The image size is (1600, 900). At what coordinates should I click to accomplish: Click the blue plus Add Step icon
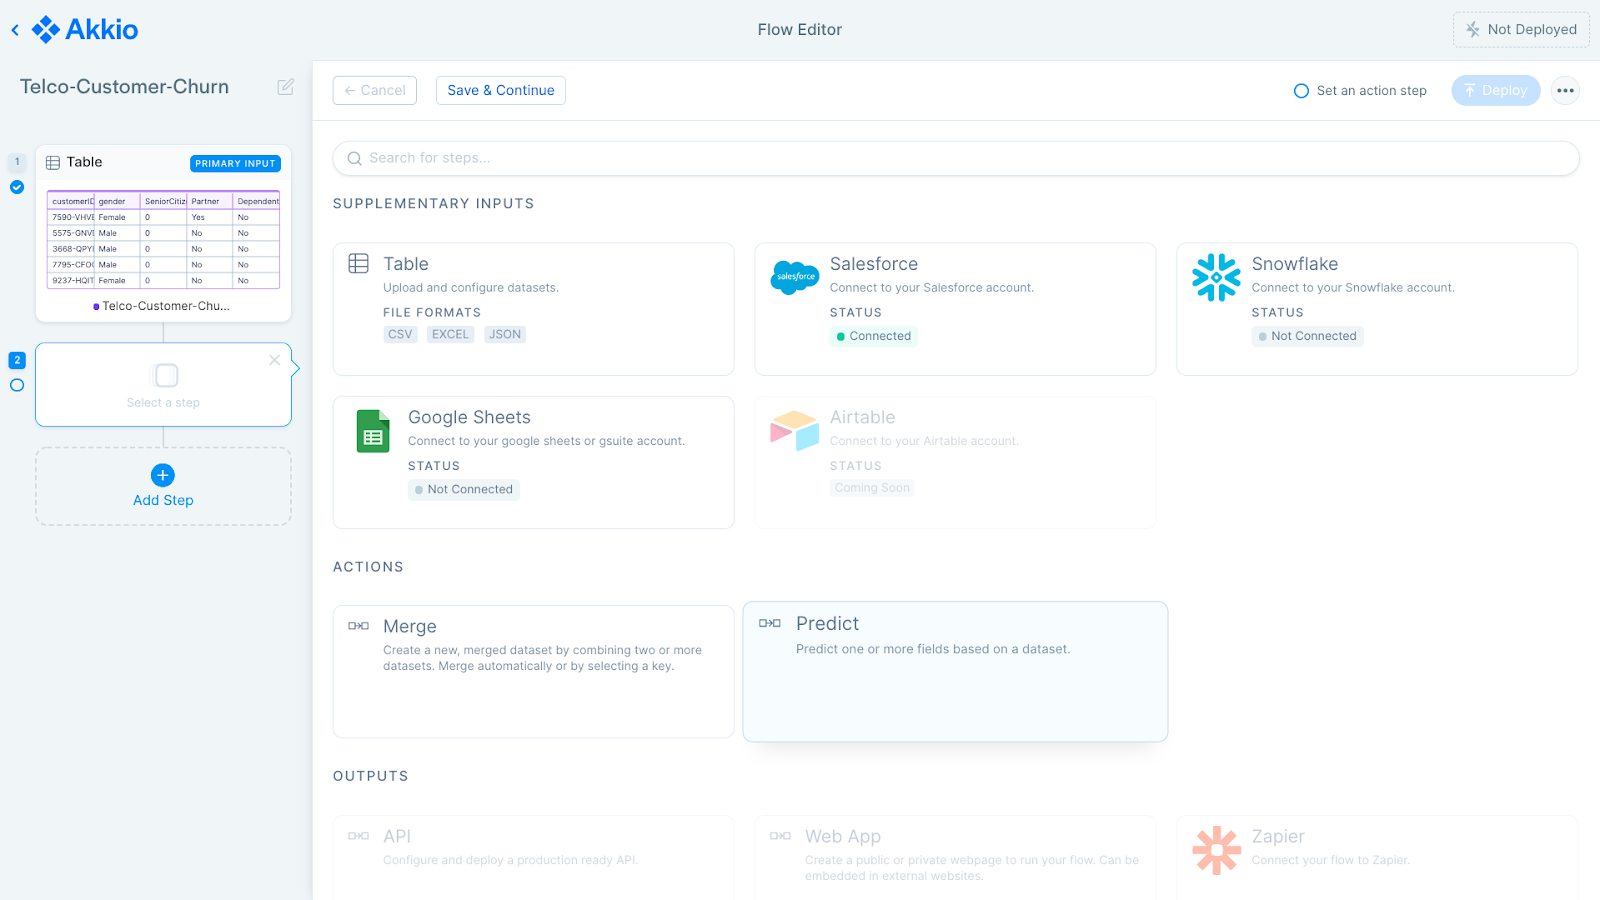point(163,475)
